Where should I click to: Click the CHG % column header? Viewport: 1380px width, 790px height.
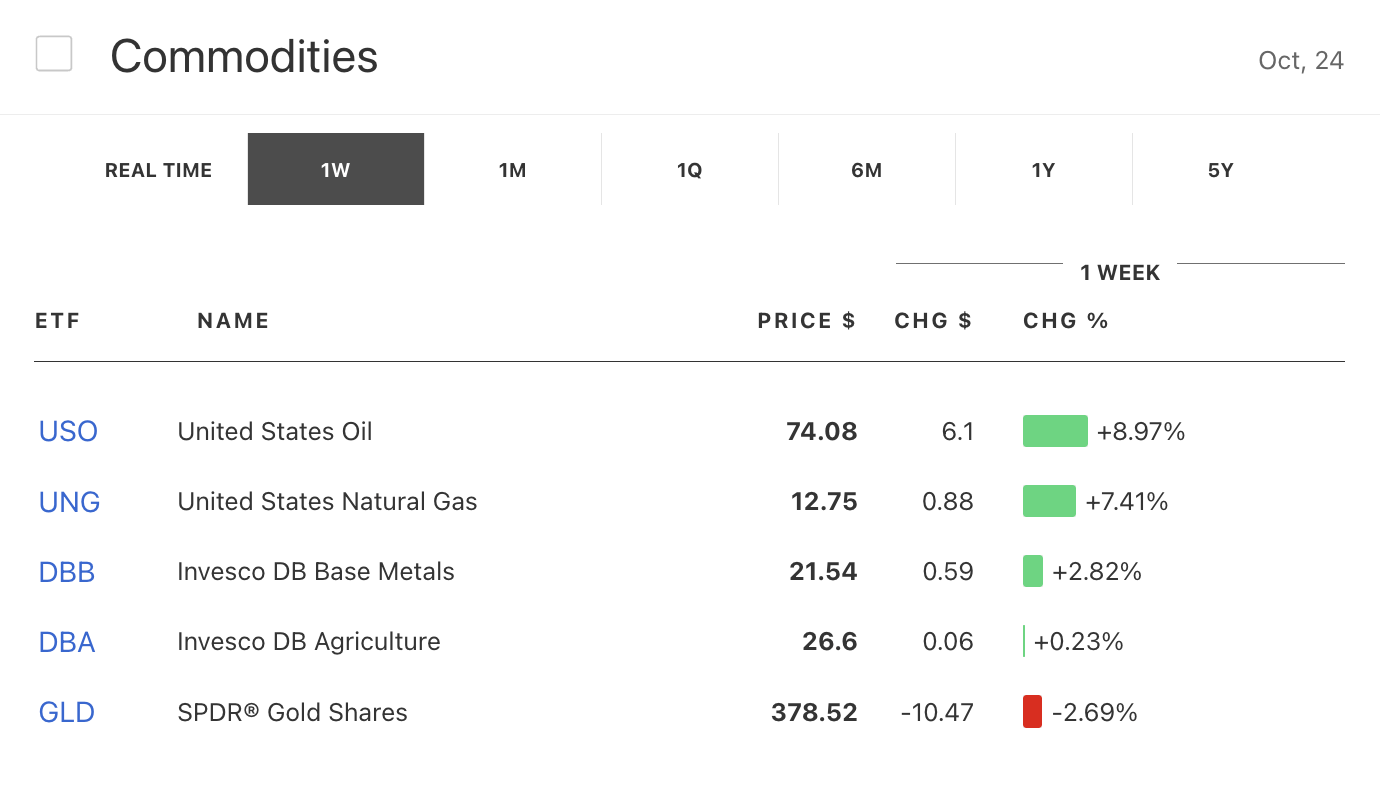[x=1066, y=321]
